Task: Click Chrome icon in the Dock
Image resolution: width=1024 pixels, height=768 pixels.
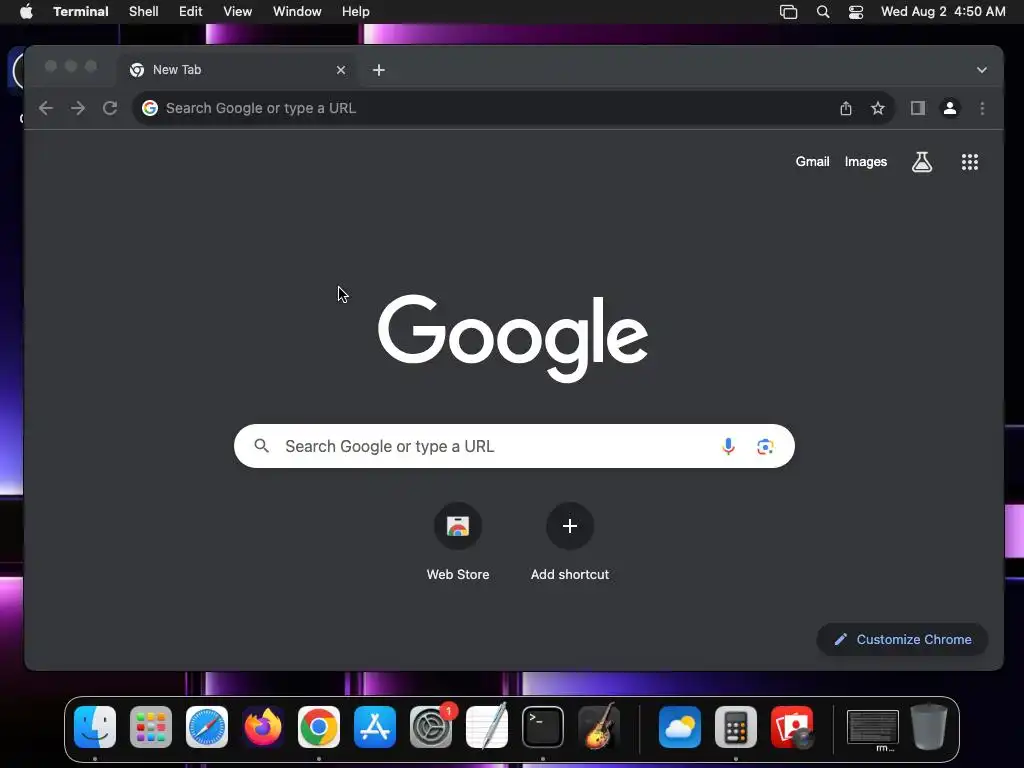Action: pyautogui.click(x=319, y=727)
